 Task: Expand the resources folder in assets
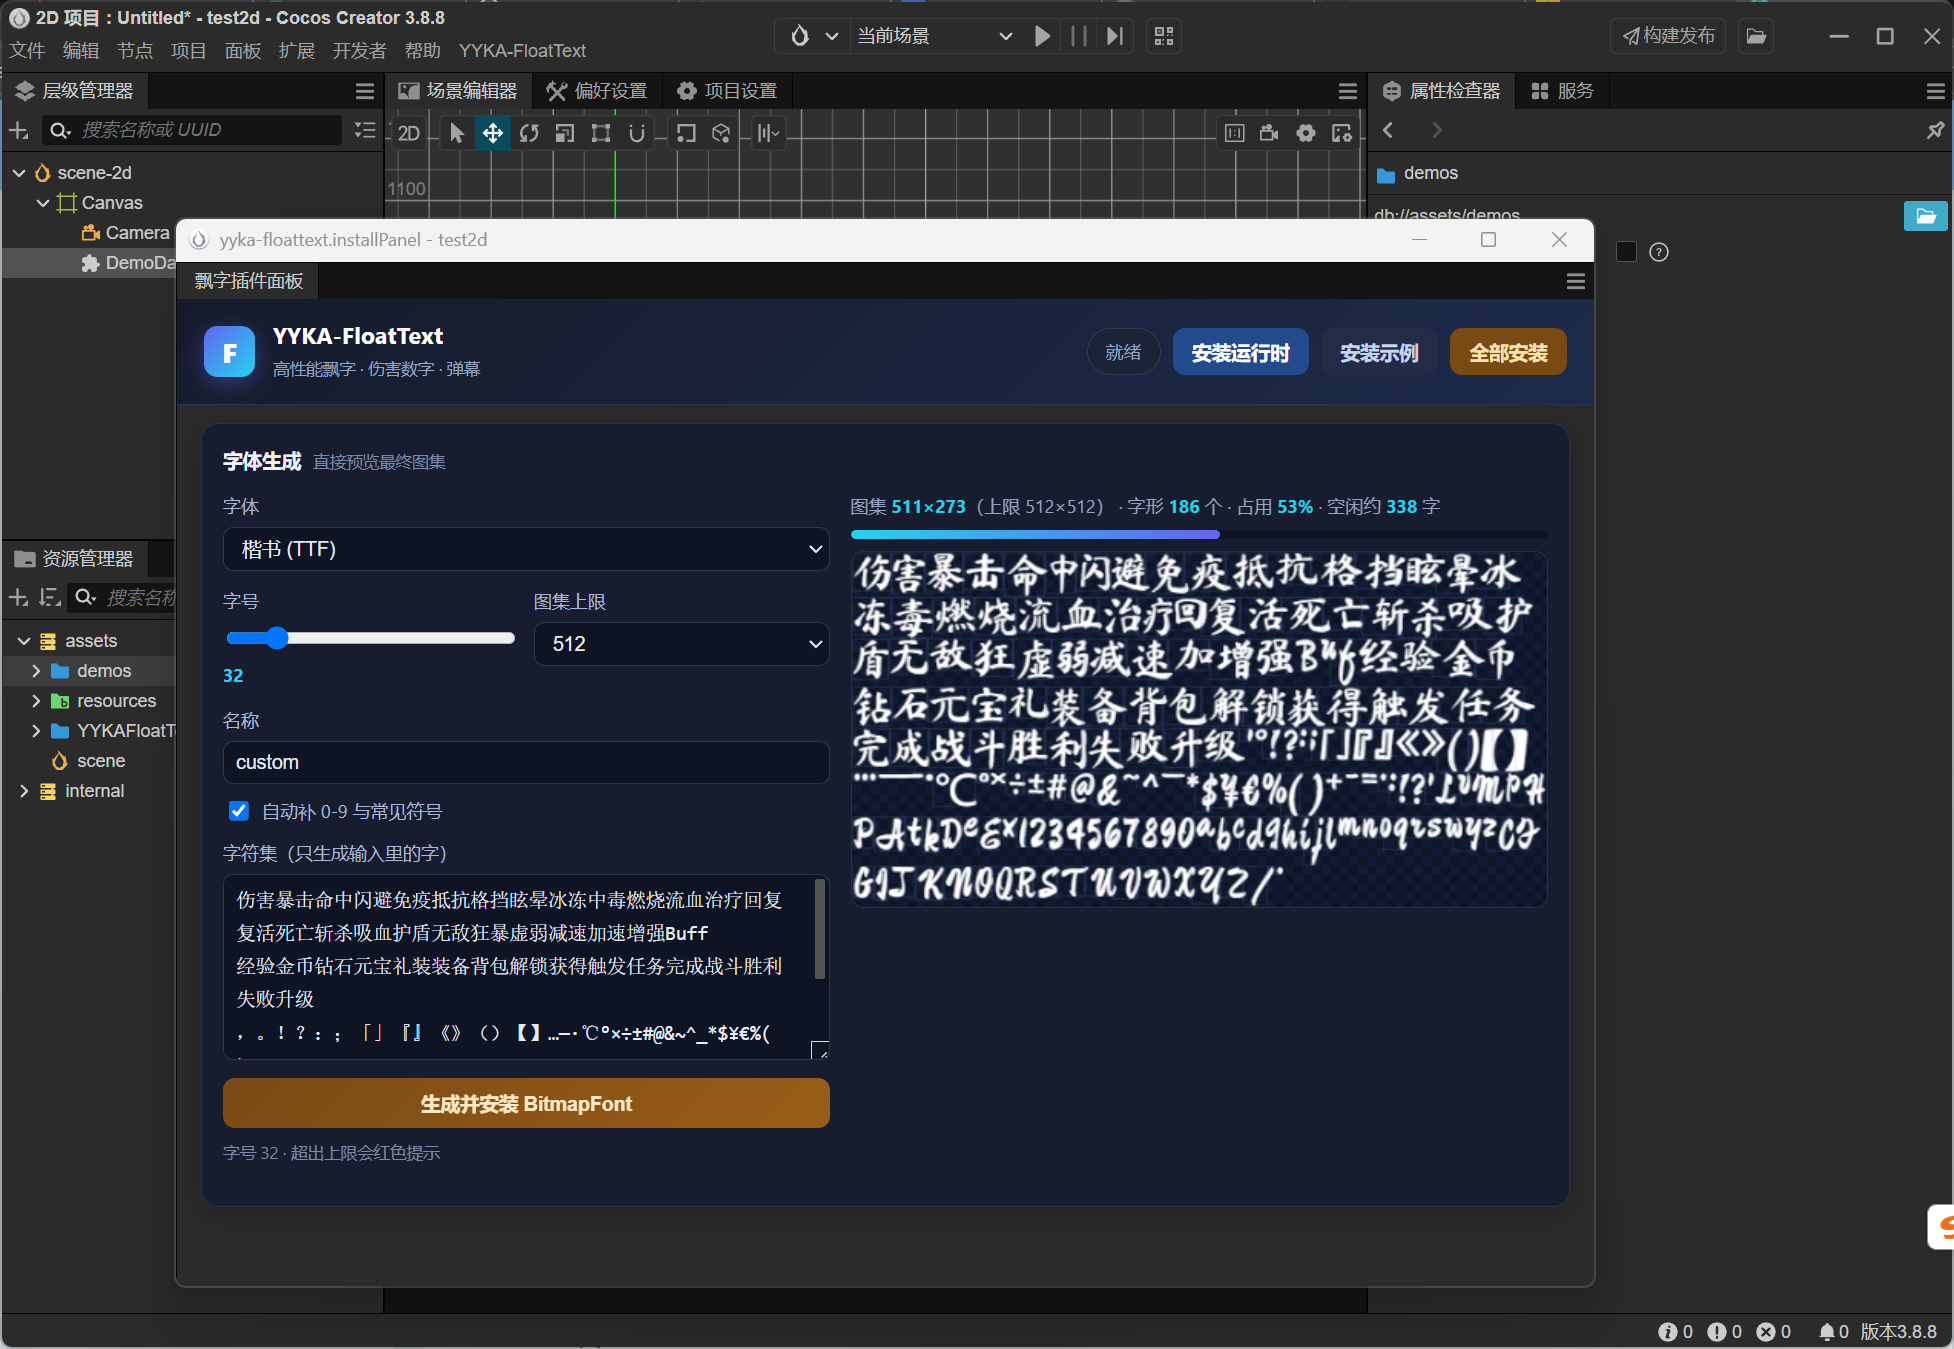pos(36,701)
